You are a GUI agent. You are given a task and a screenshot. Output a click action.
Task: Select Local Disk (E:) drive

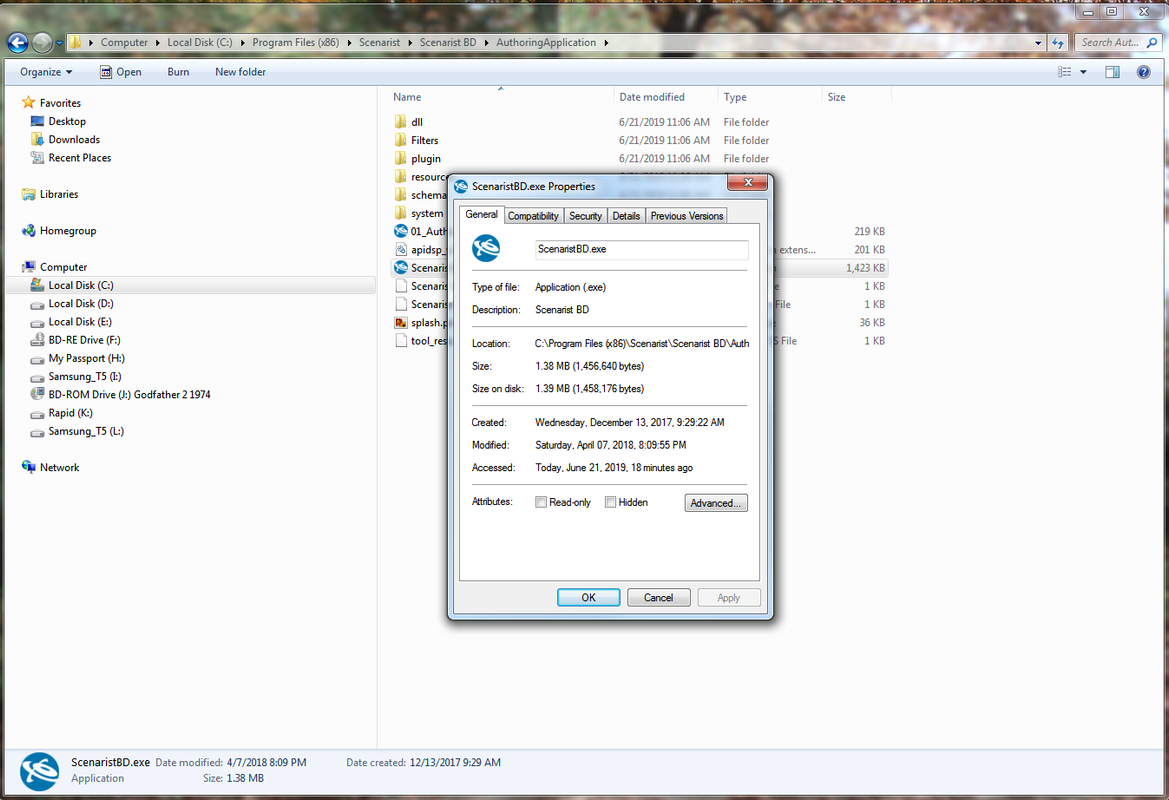[x=72, y=321]
